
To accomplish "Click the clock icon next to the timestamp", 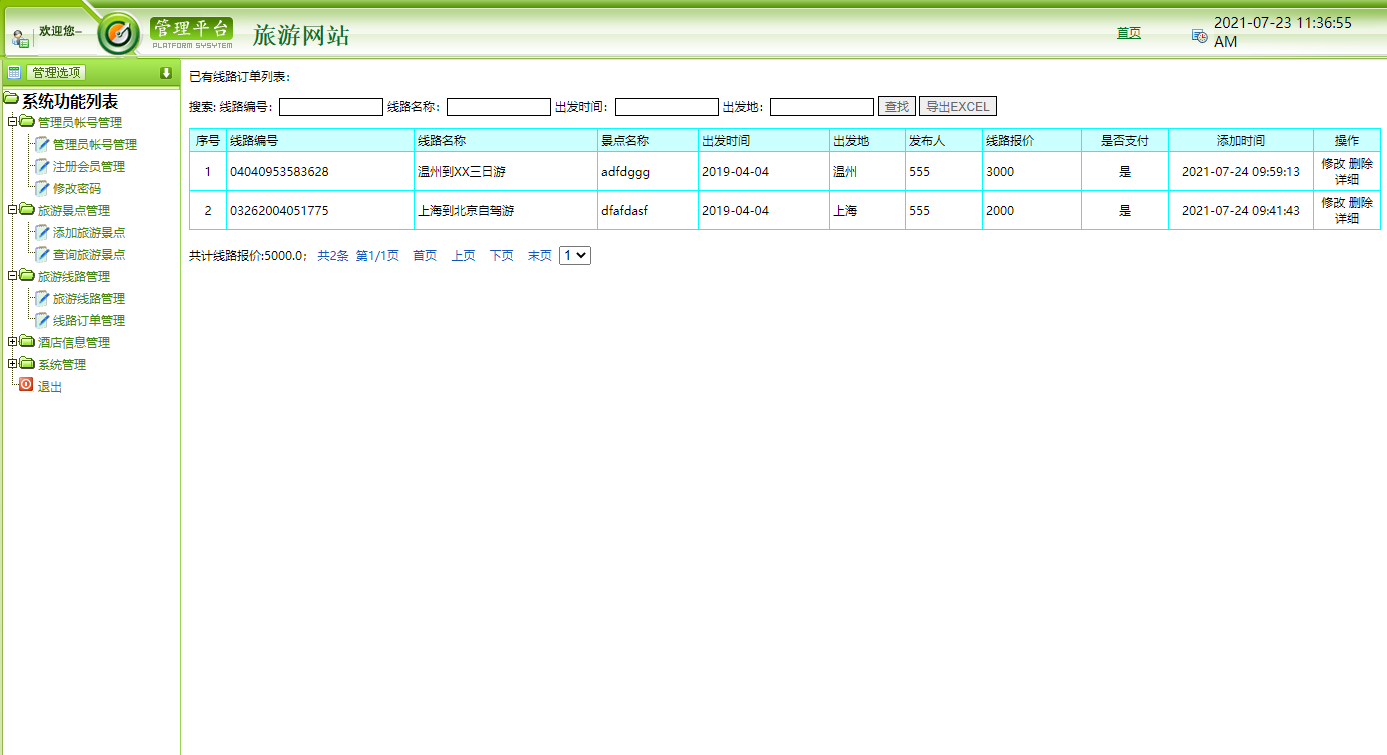I will pyautogui.click(x=1199, y=35).
